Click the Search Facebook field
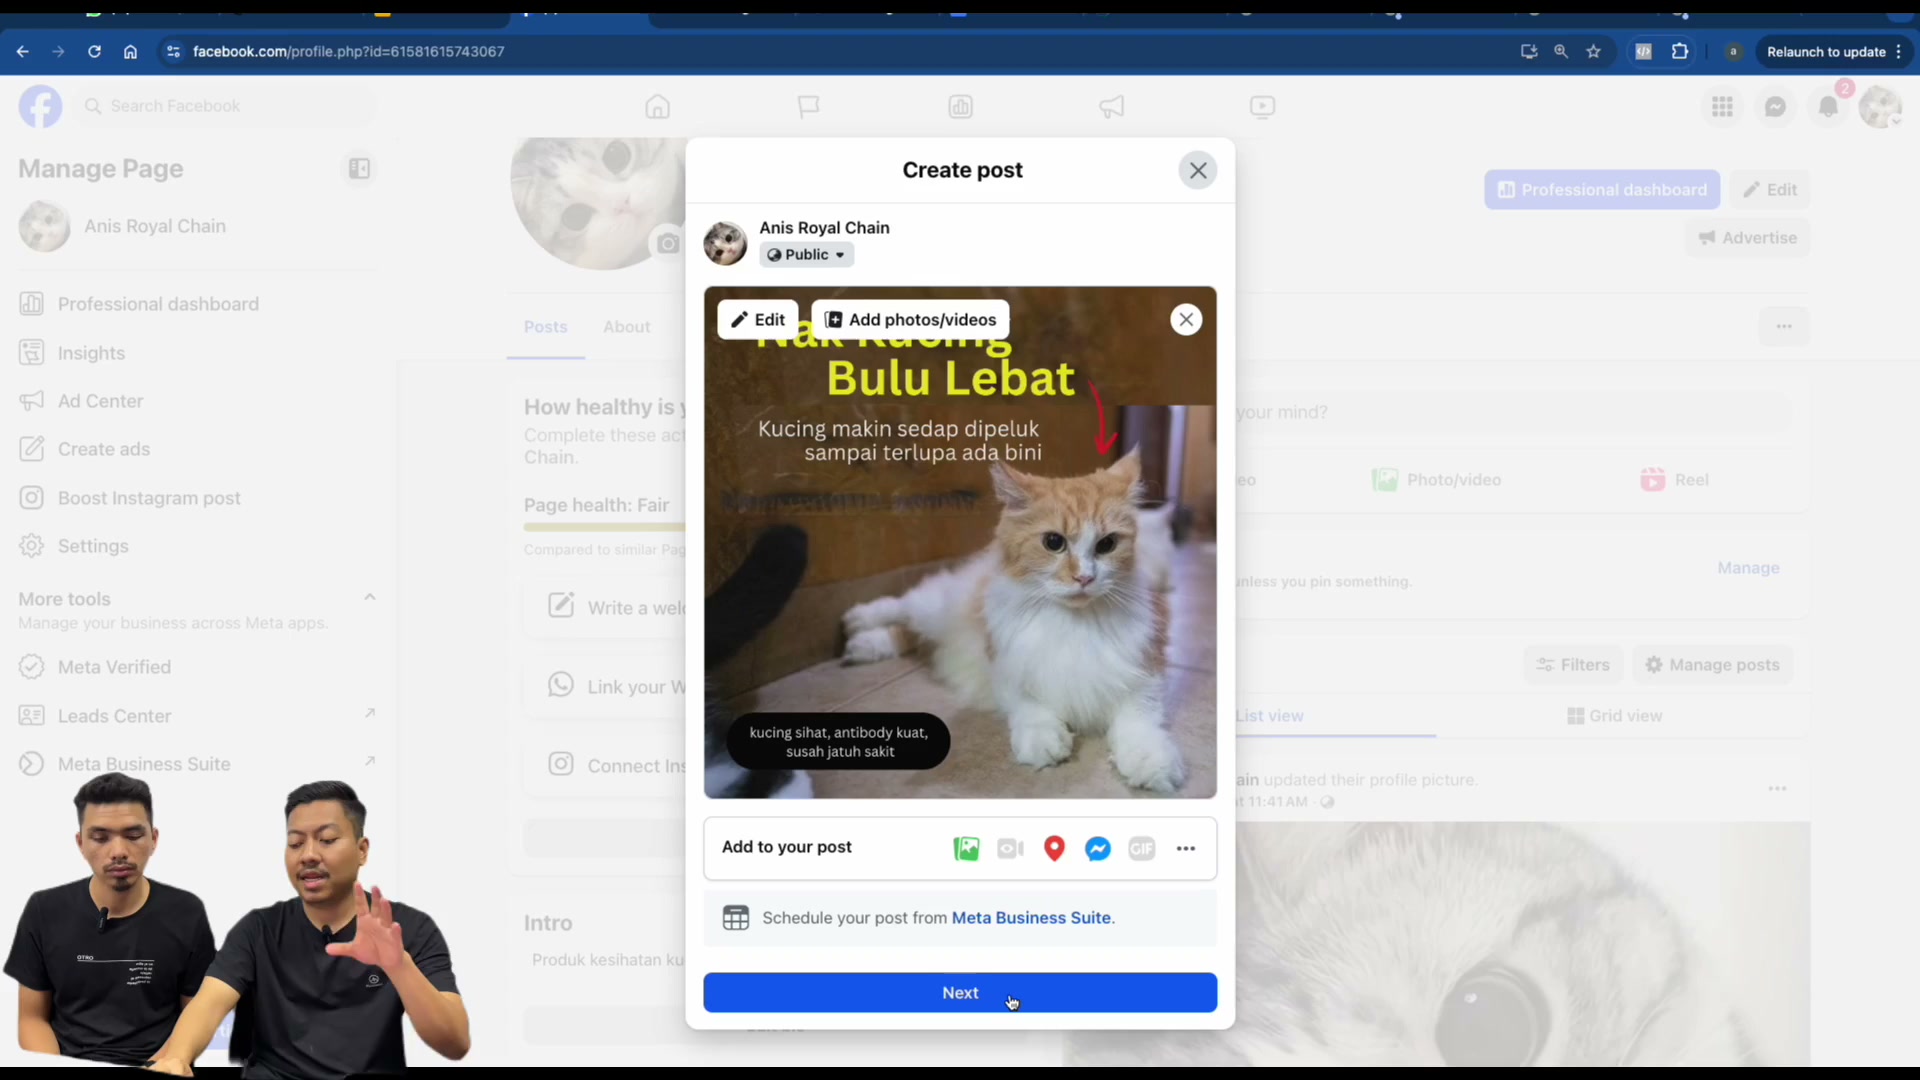The width and height of the screenshot is (1920, 1080). 225,106
